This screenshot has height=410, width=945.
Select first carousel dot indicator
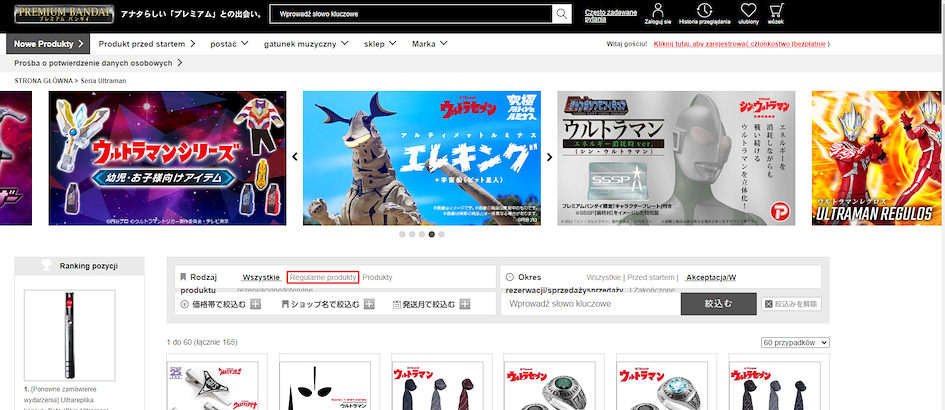[x=402, y=234]
